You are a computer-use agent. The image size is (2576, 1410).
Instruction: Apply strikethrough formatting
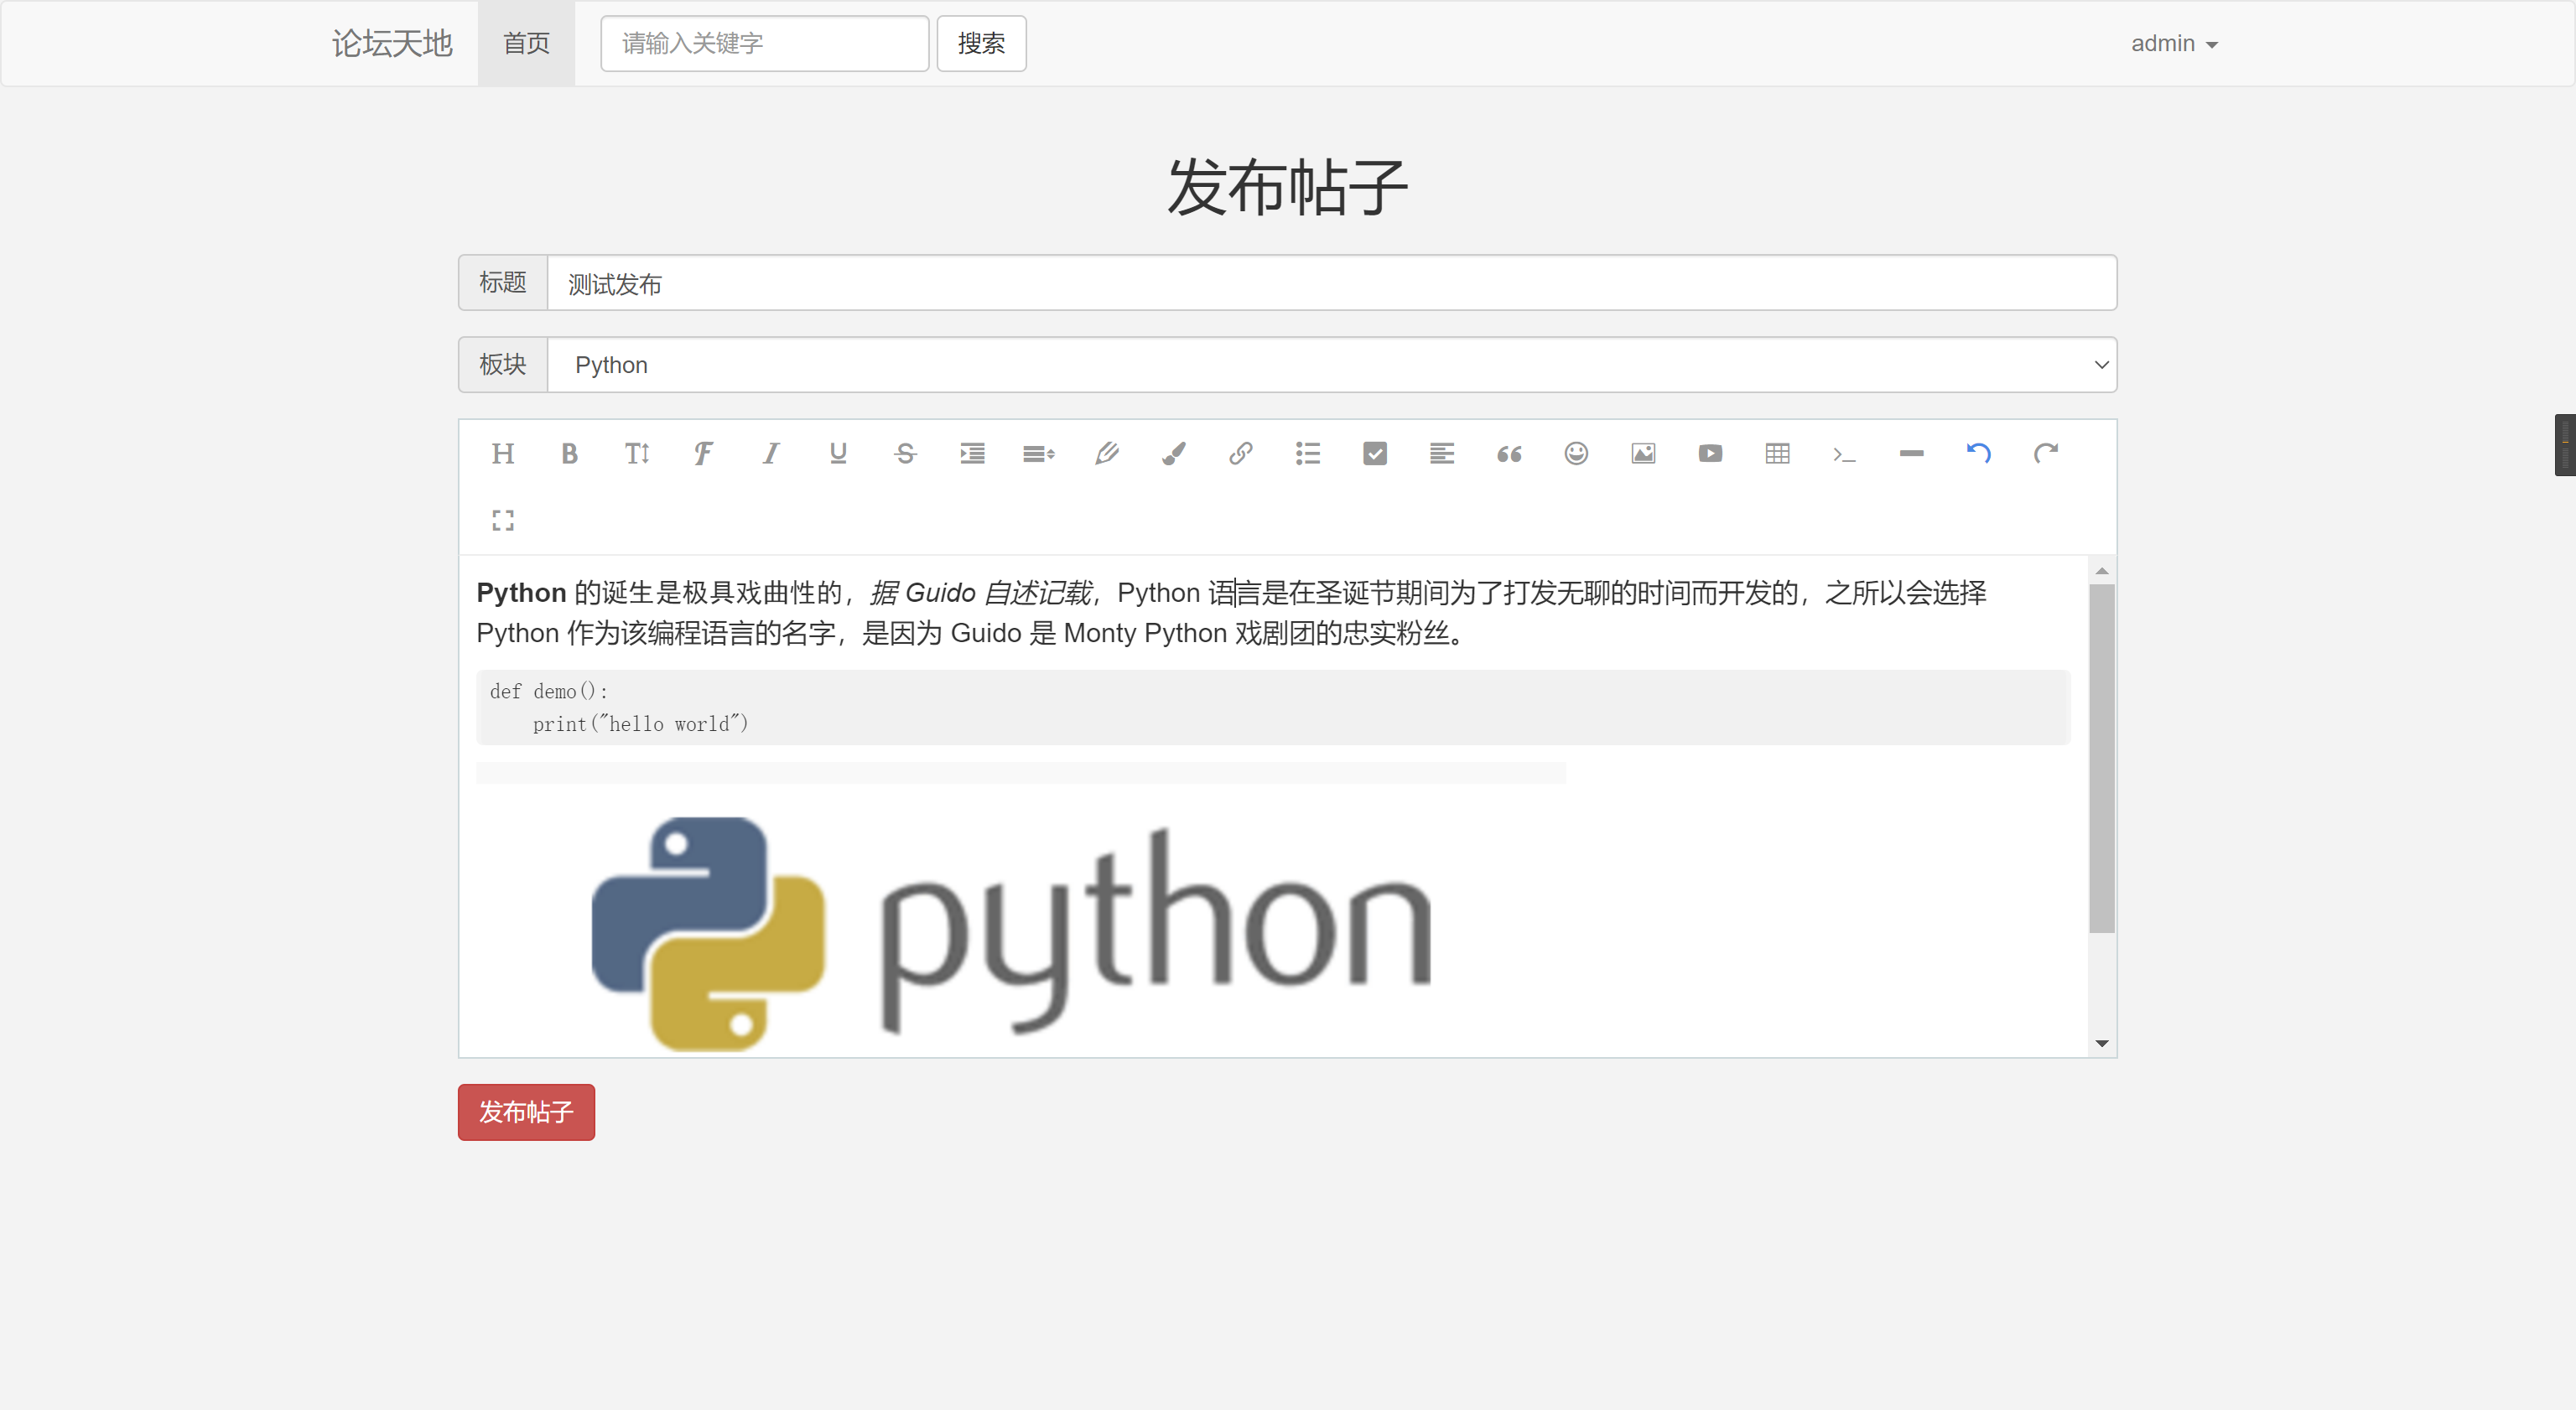tap(905, 454)
